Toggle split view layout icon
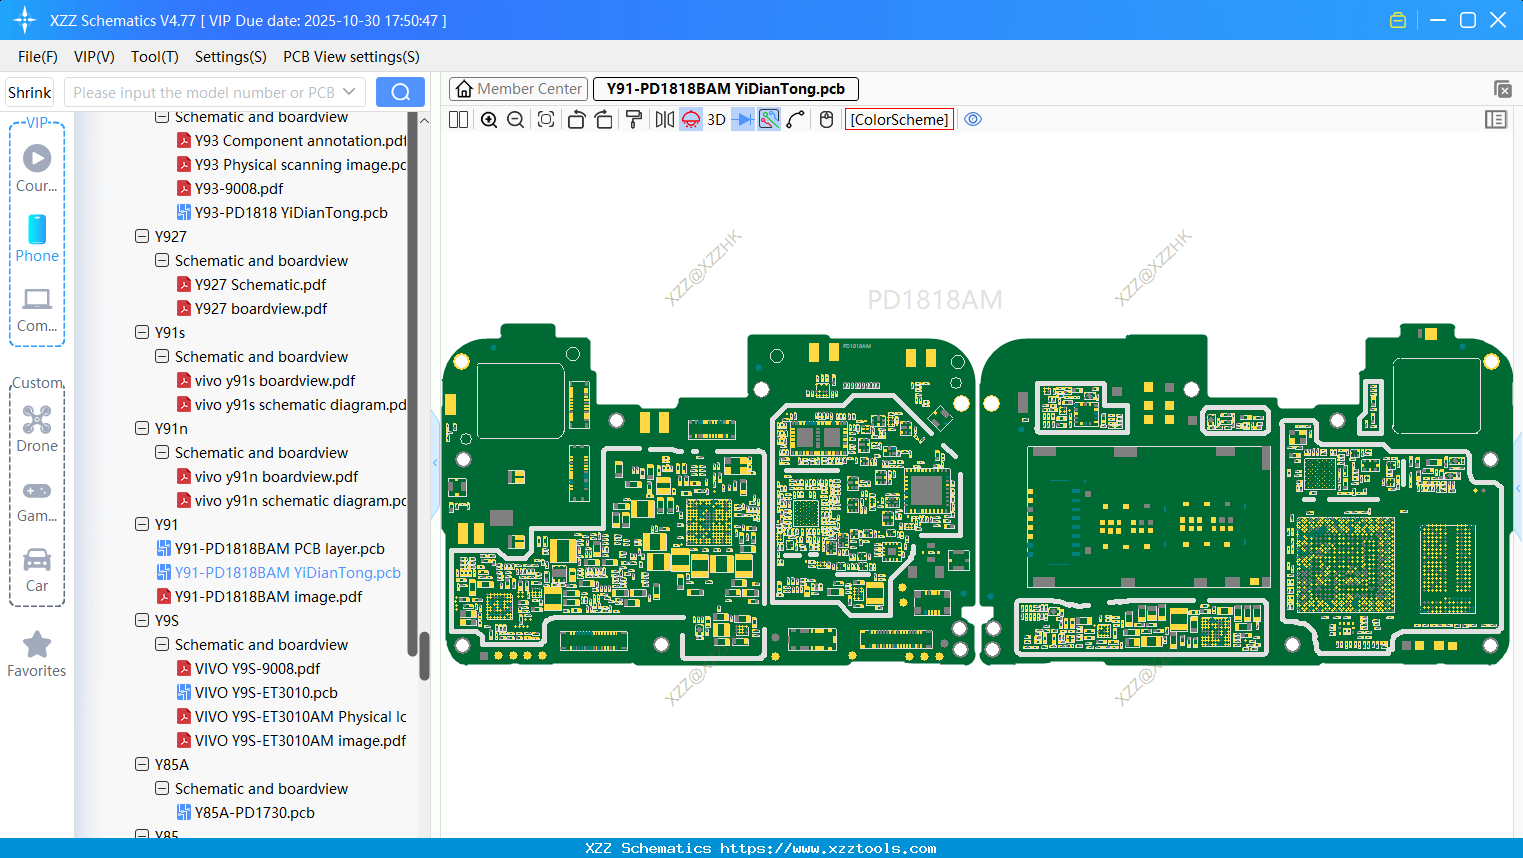This screenshot has width=1523, height=858. pos(458,119)
